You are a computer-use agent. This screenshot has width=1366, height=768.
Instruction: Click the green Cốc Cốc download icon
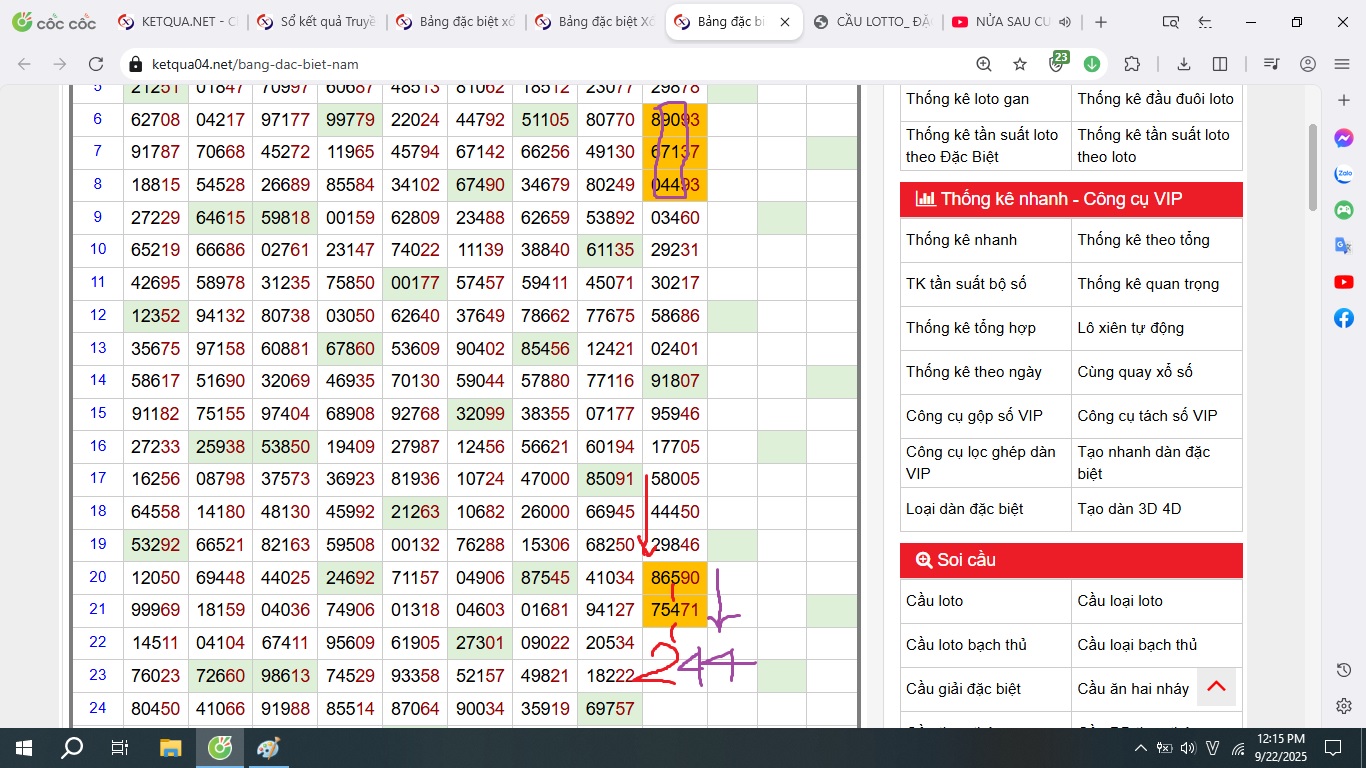tap(1092, 64)
